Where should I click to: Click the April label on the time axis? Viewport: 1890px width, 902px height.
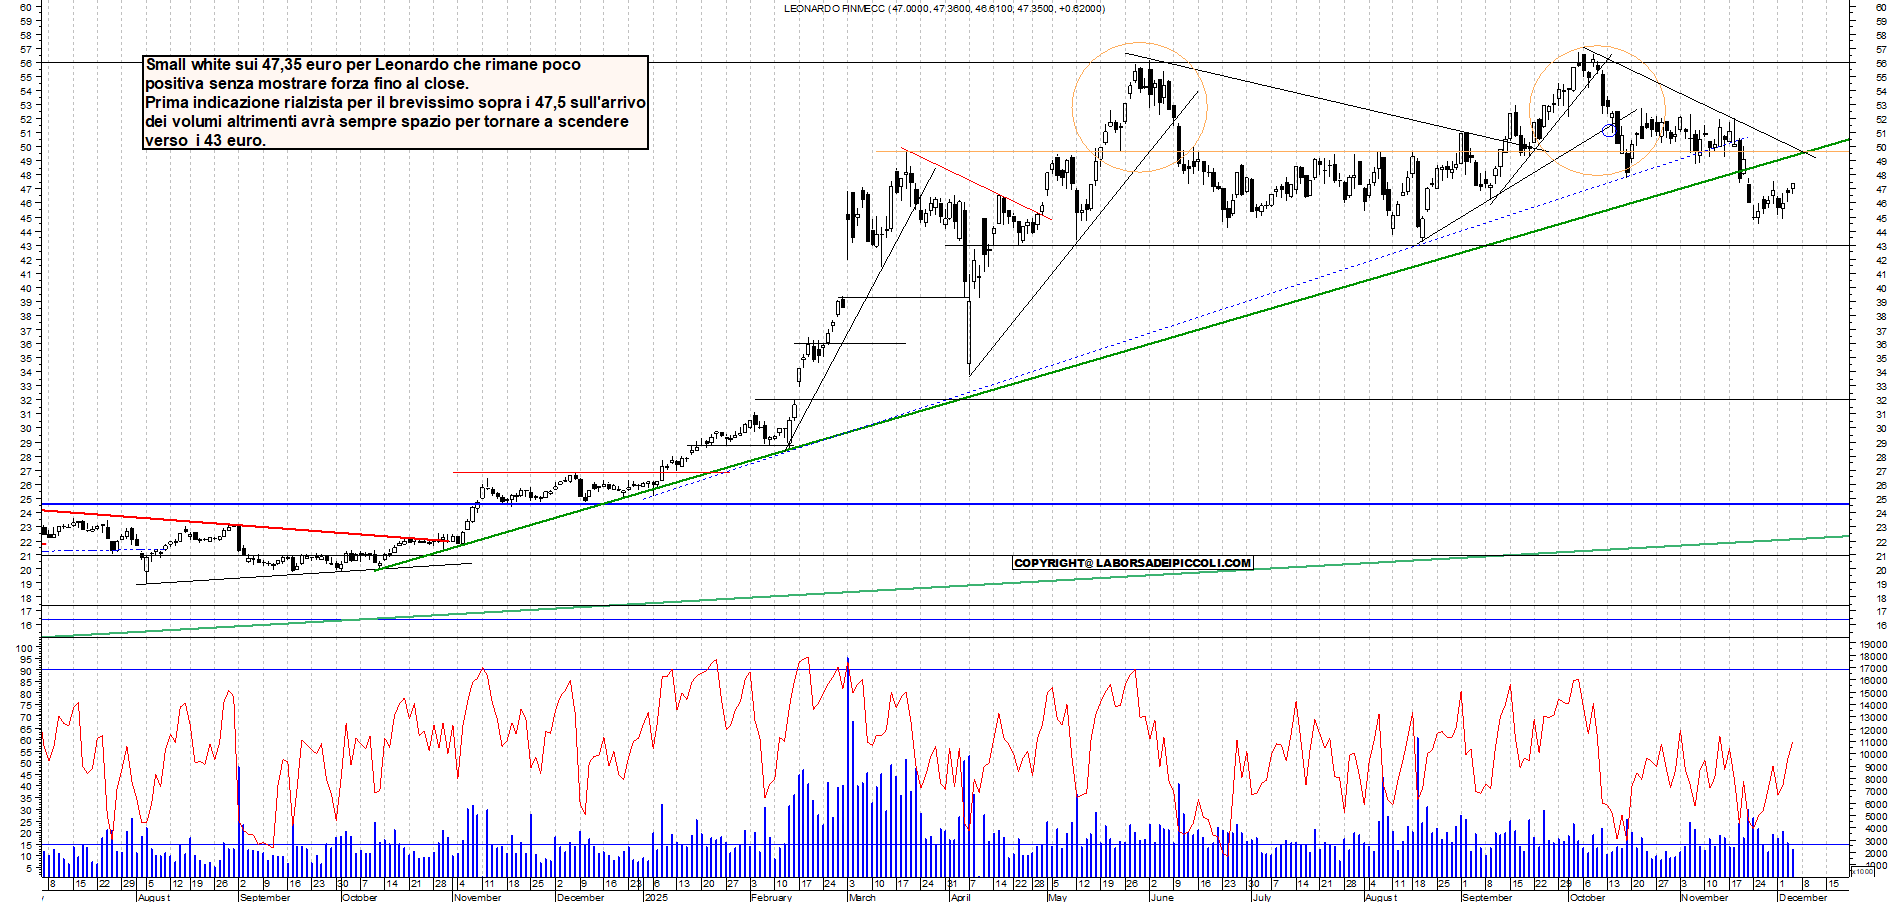(960, 897)
